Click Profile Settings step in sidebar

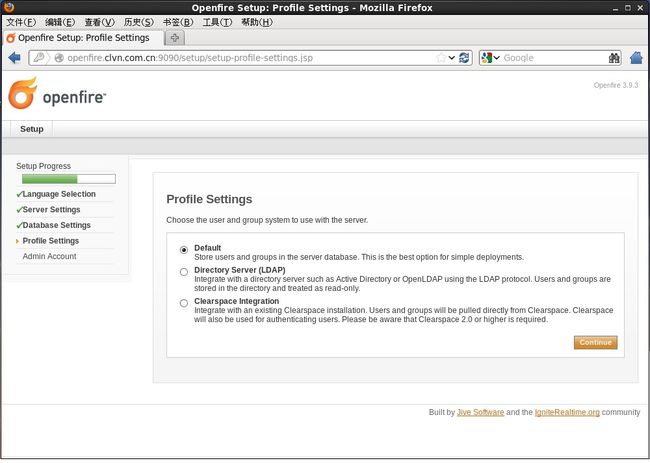[51, 241]
